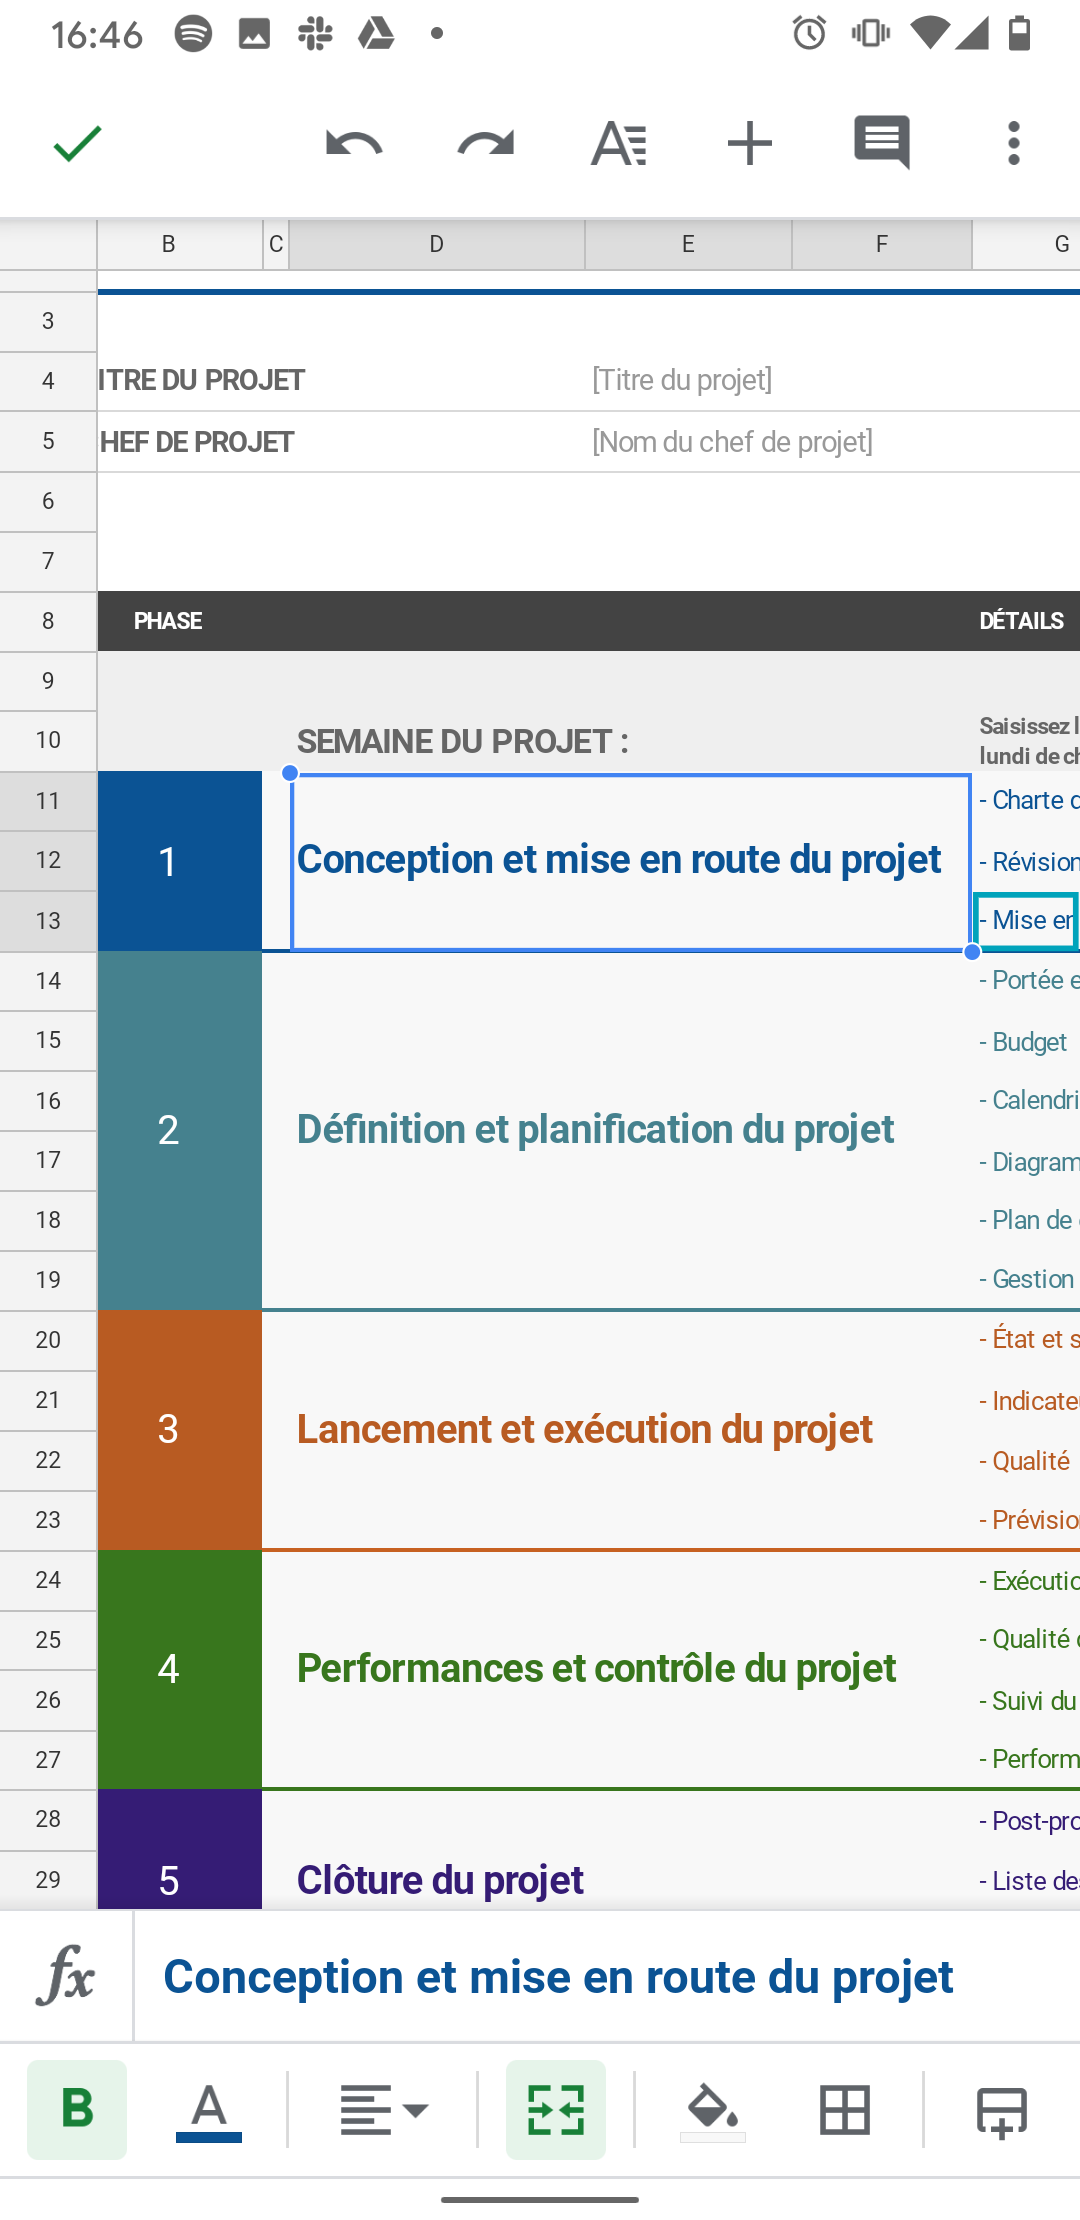Open the three-dot overflow menu
Screen dimensions: 1080x2220
coord(1014,143)
